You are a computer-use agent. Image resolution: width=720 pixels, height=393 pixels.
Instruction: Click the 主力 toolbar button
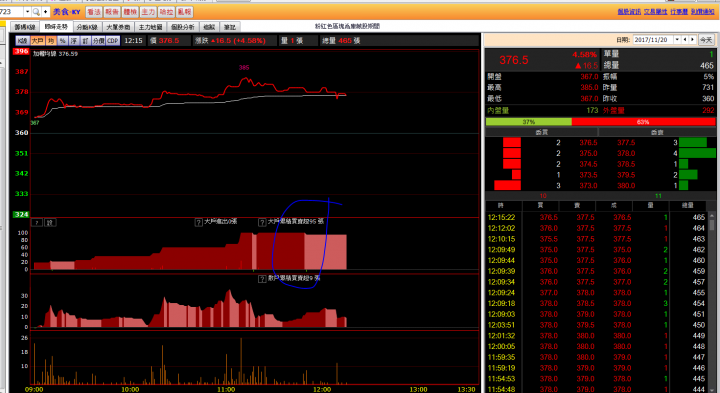[148, 12]
